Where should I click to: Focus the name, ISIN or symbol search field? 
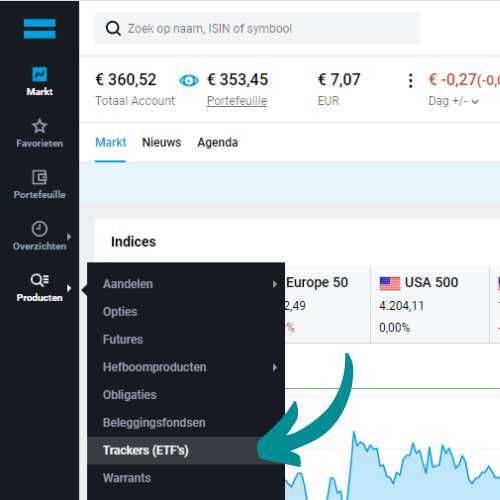[x=257, y=29]
